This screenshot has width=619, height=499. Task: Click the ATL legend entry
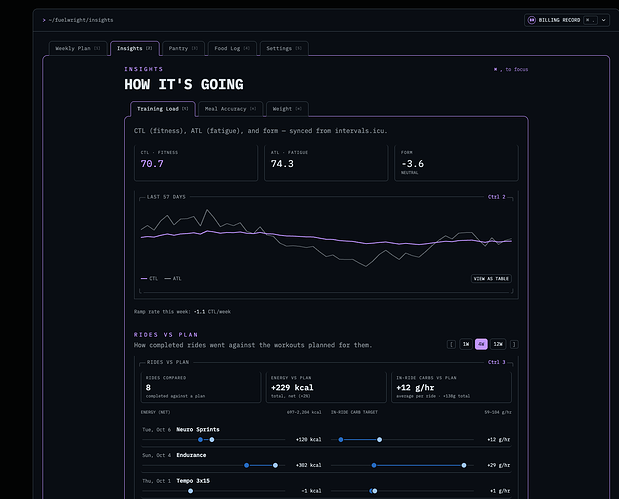[x=173, y=279]
